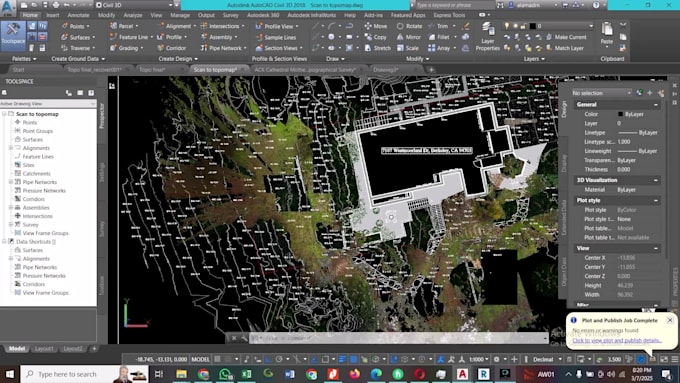This screenshot has width=680, height=383.
Task: Select the Move tool
Action: point(376,26)
